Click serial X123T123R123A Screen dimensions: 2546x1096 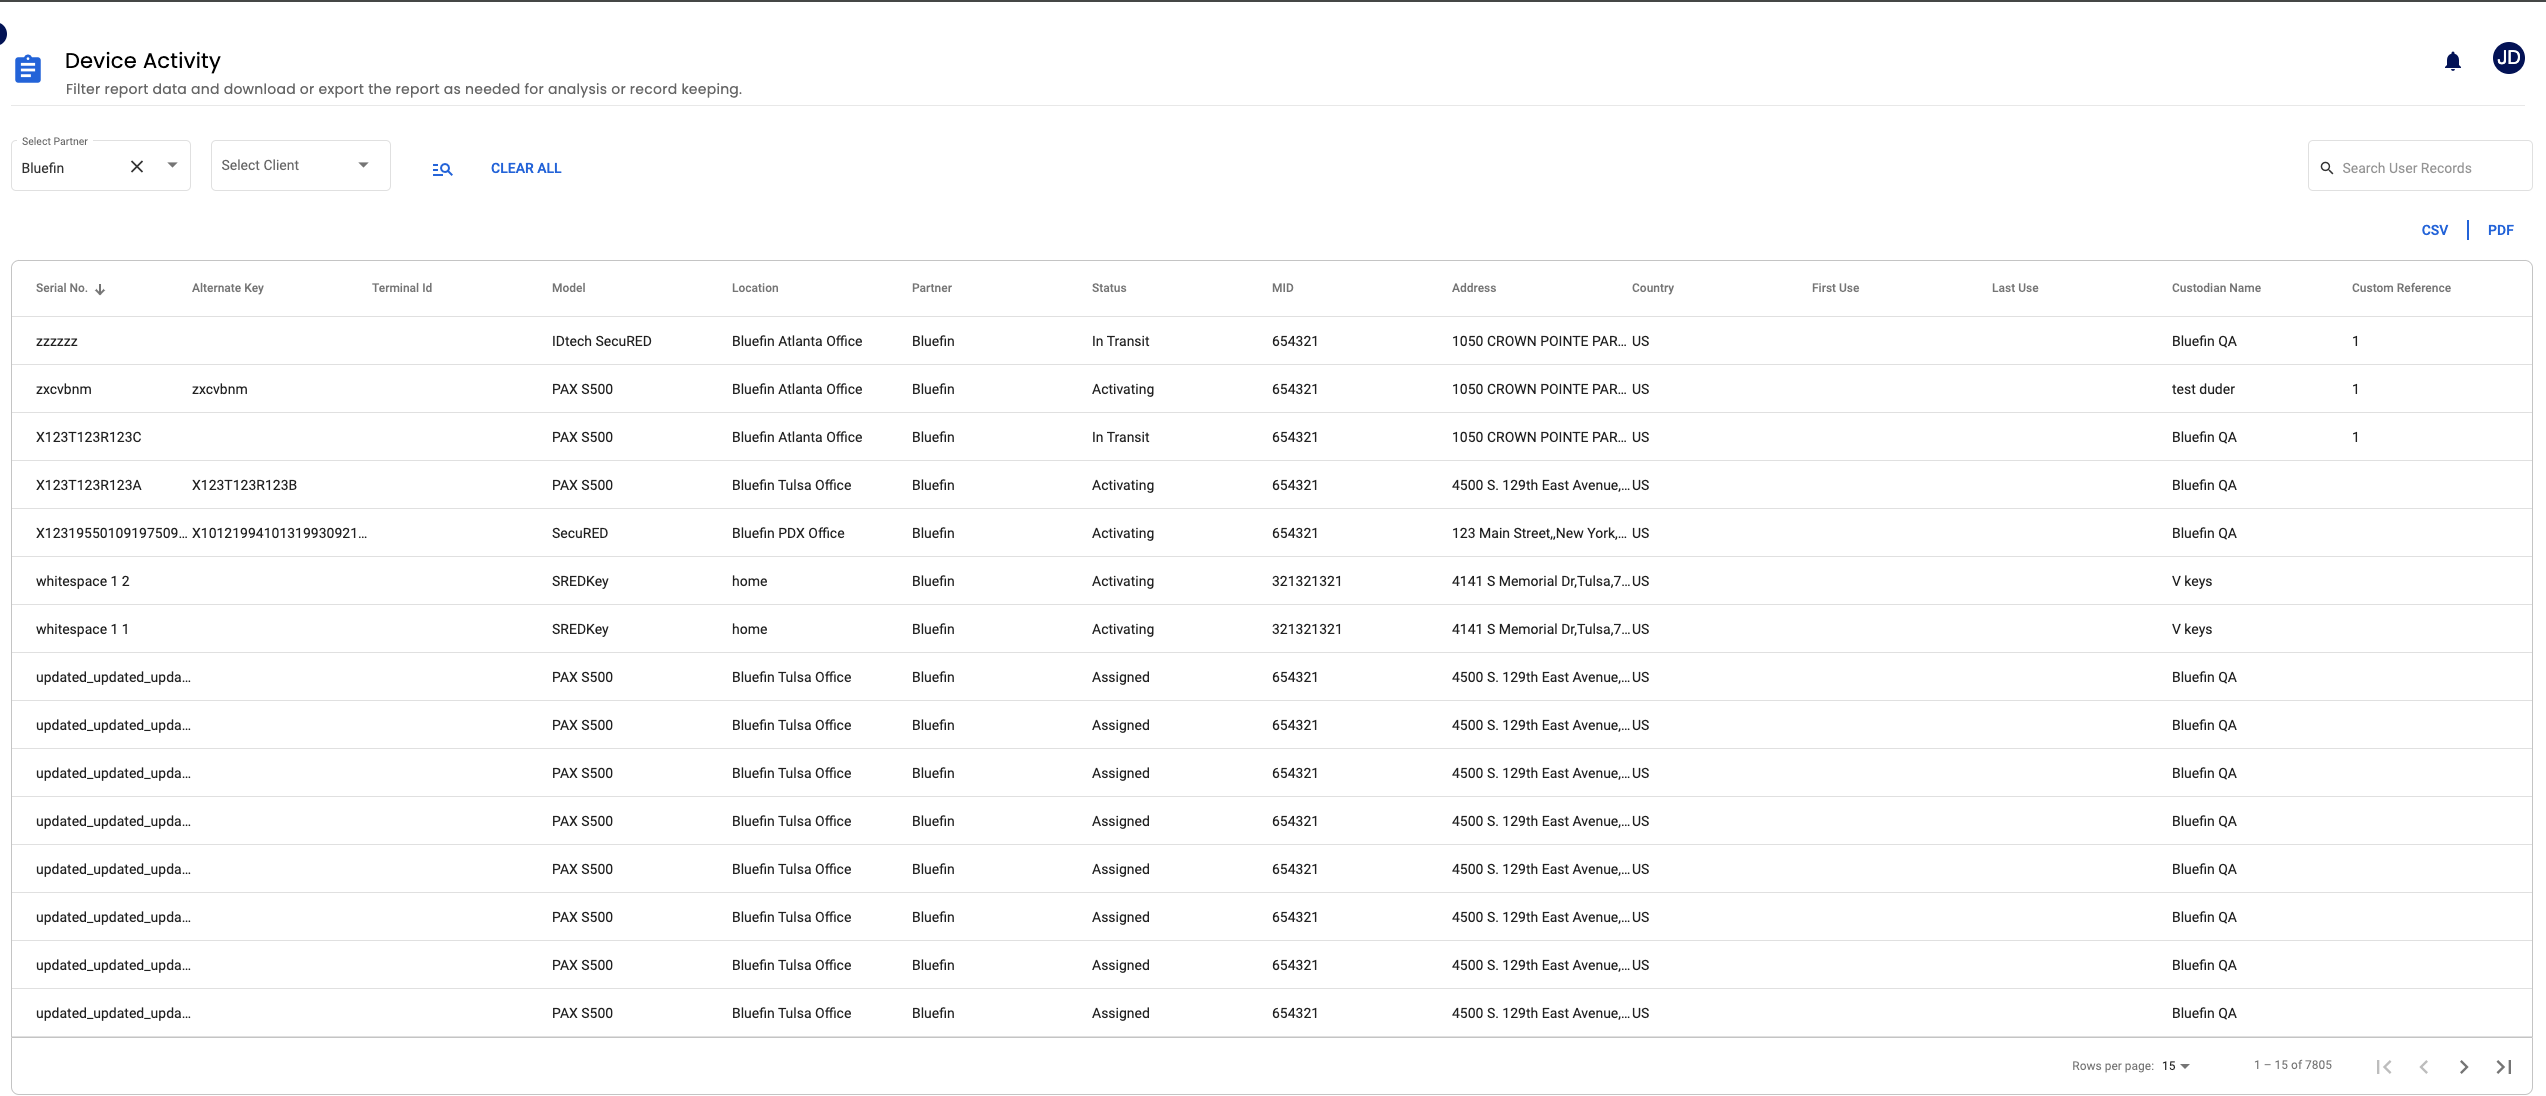[x=89, y=485]
